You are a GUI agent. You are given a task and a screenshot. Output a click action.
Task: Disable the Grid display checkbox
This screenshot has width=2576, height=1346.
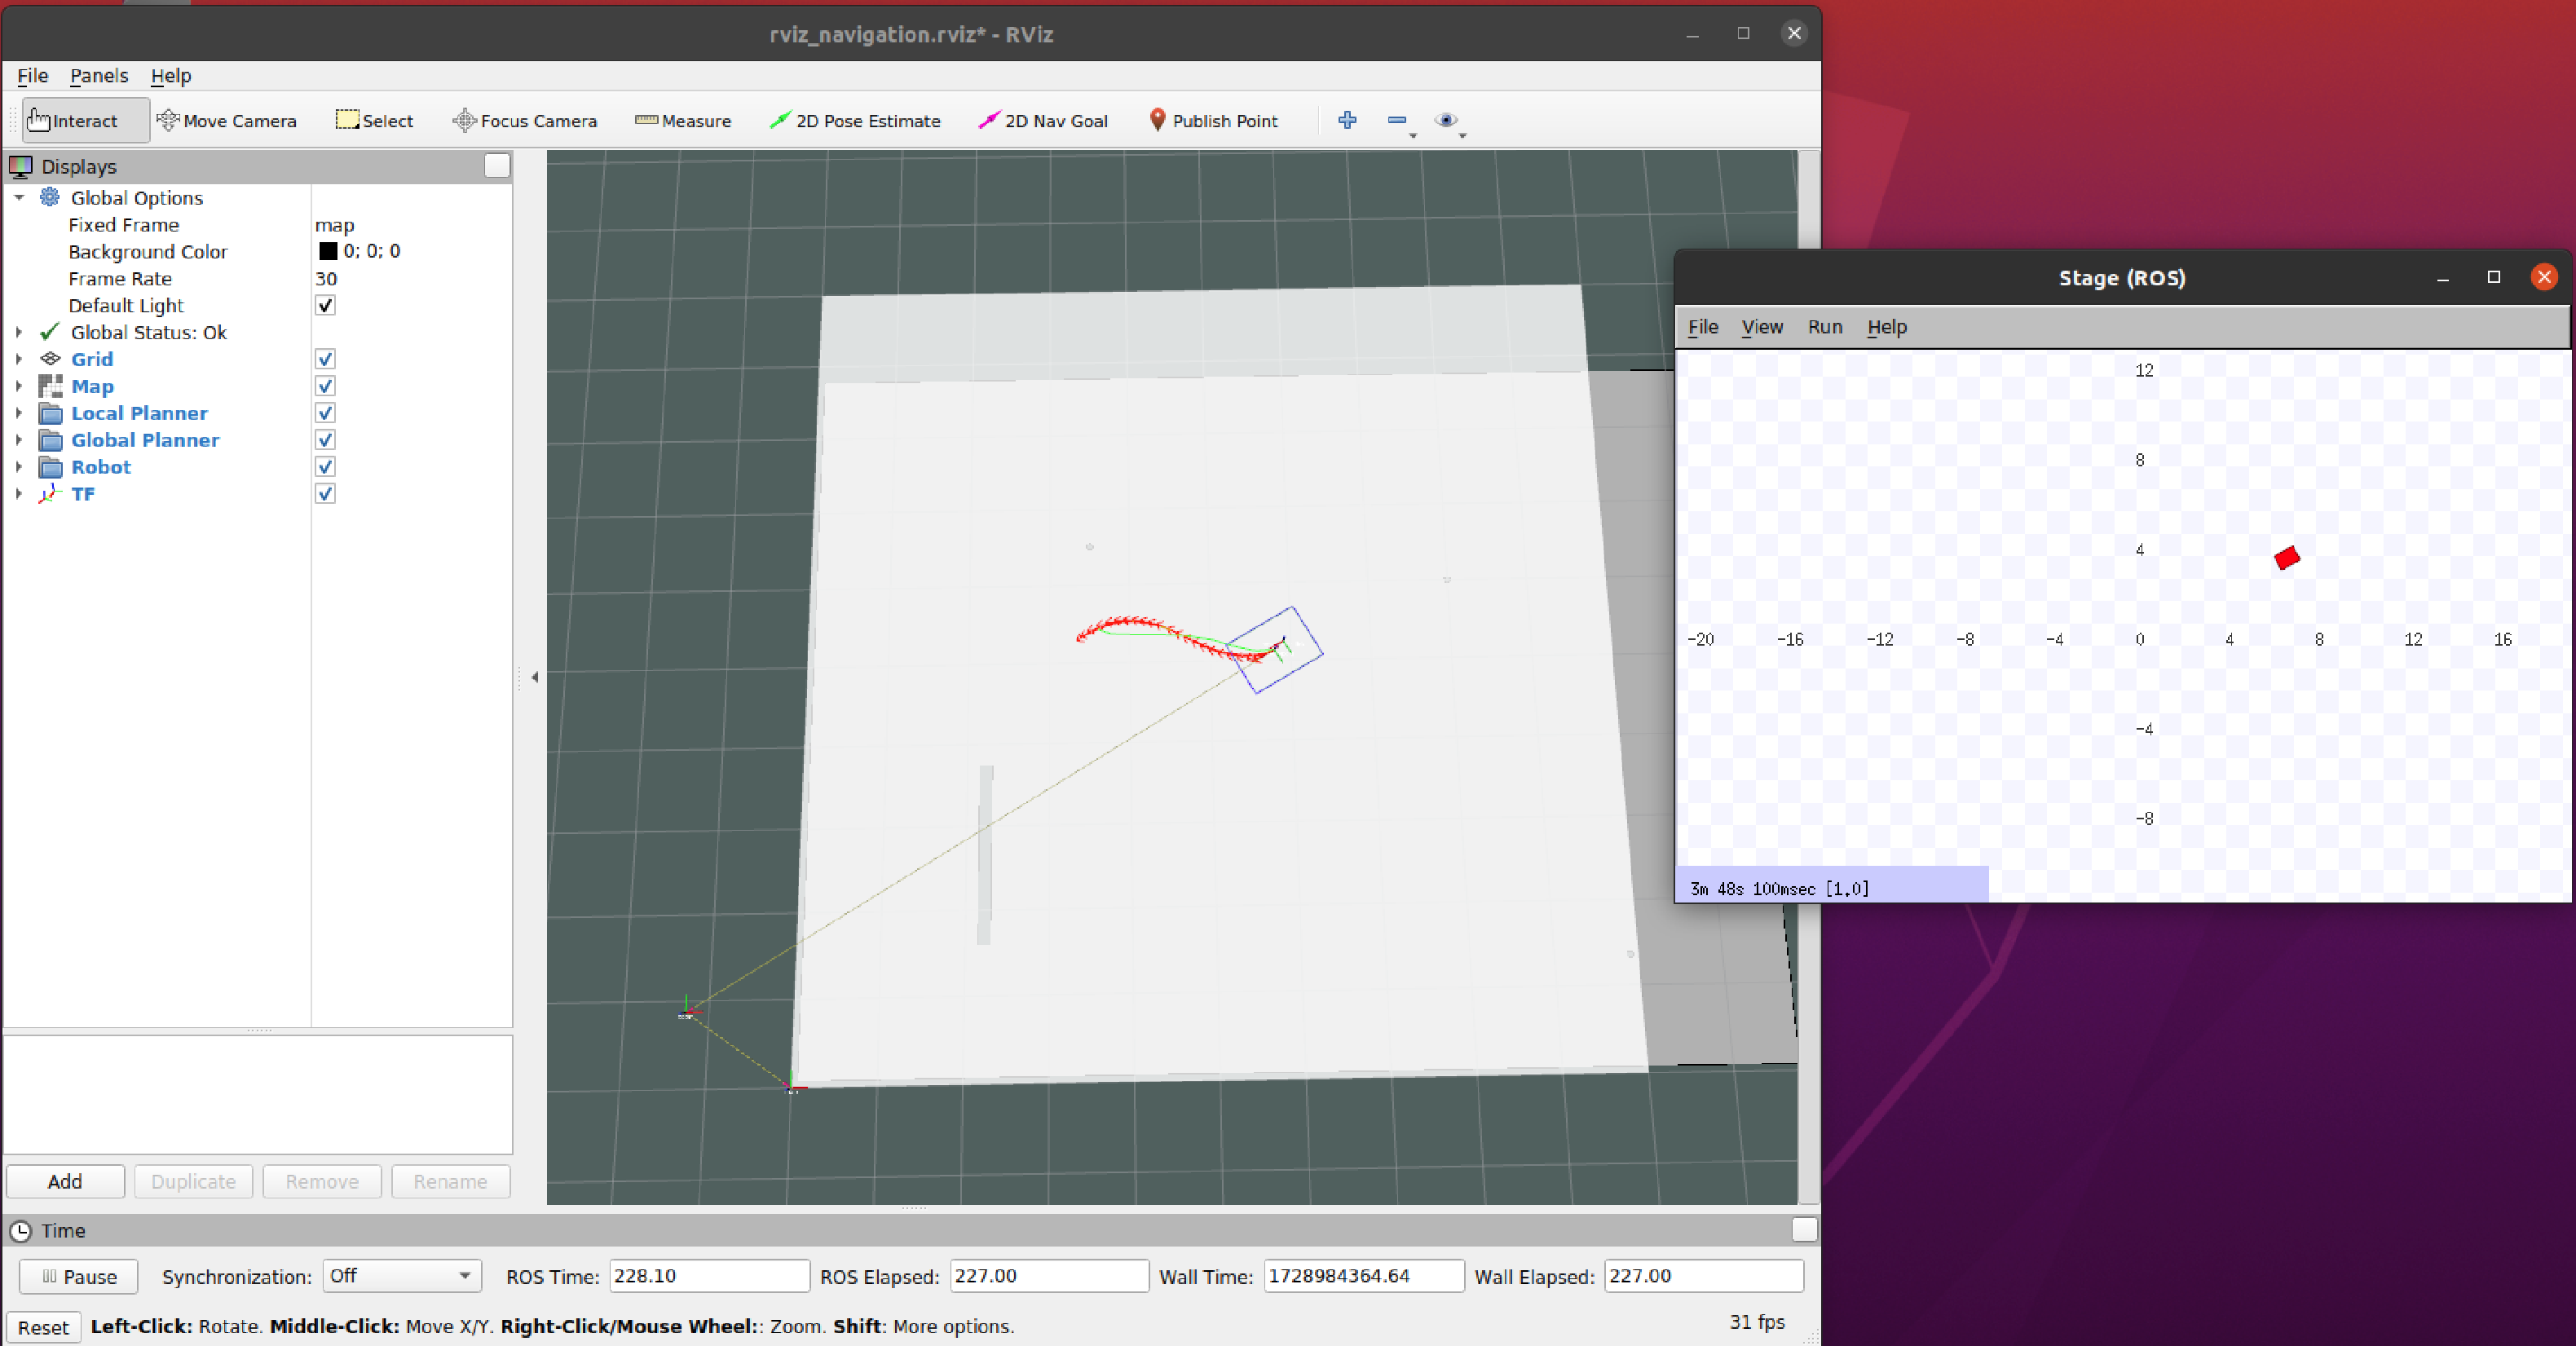(325, 359)
